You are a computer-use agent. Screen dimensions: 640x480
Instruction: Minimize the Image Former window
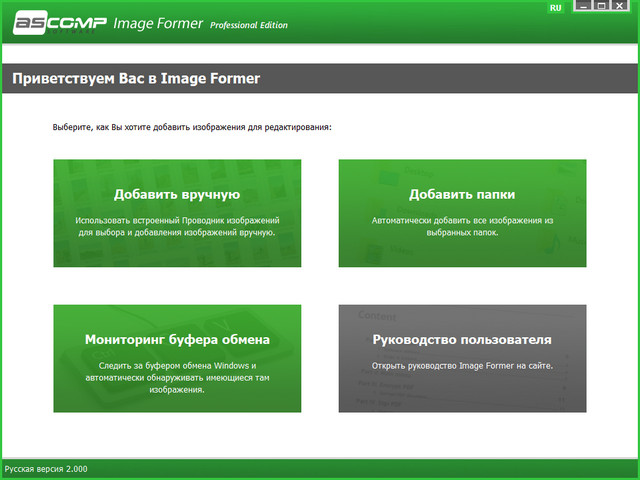(579, 7)
